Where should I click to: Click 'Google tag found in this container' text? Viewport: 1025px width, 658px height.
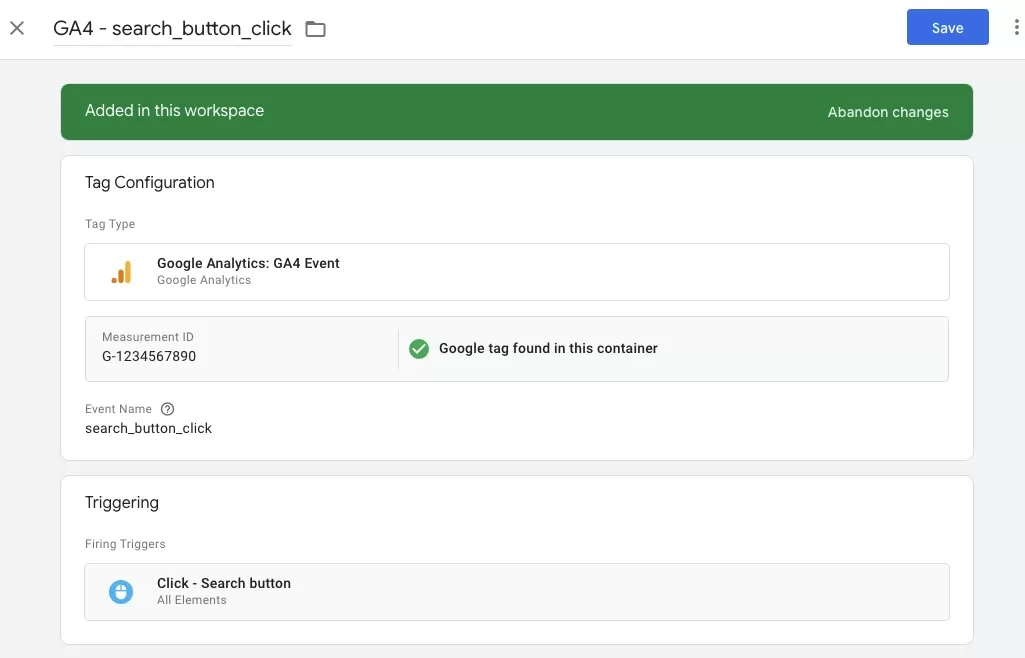(548, 349)
